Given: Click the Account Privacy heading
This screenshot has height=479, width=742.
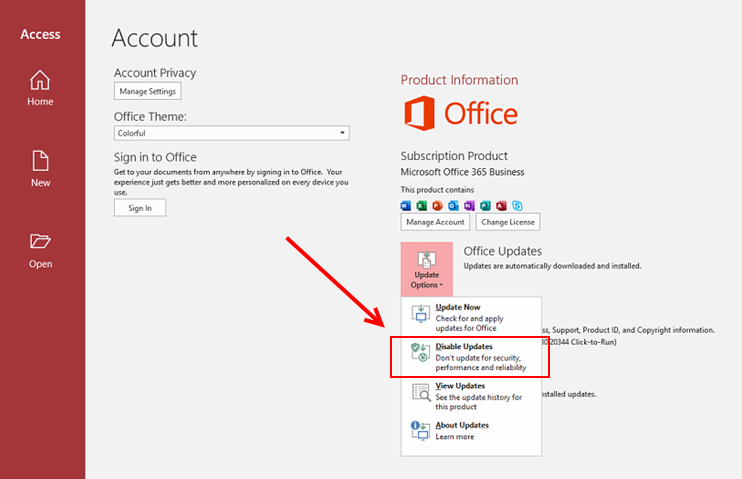Looking at the screenshot, I should [x=155, y=73].
